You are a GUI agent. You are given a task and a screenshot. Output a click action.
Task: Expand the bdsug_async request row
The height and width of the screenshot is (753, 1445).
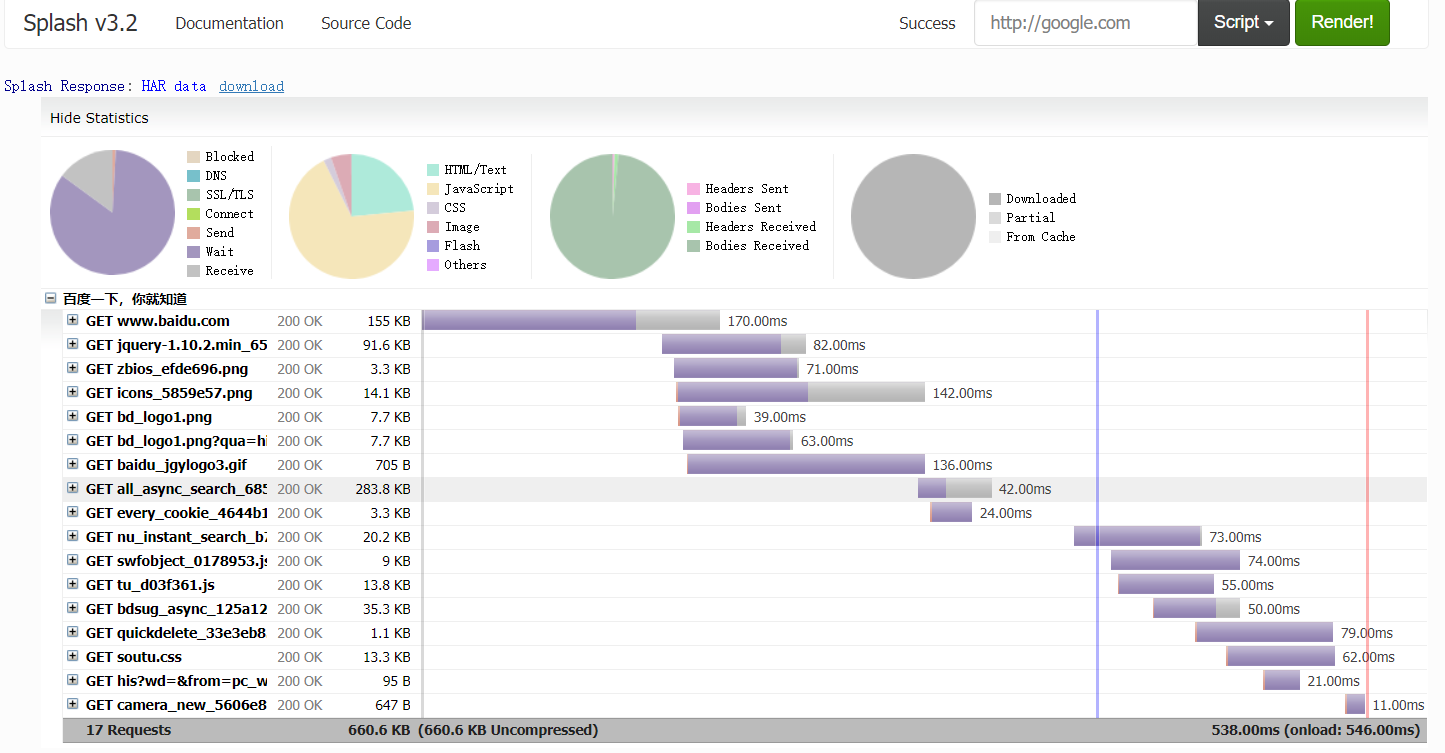coord(73,608)
